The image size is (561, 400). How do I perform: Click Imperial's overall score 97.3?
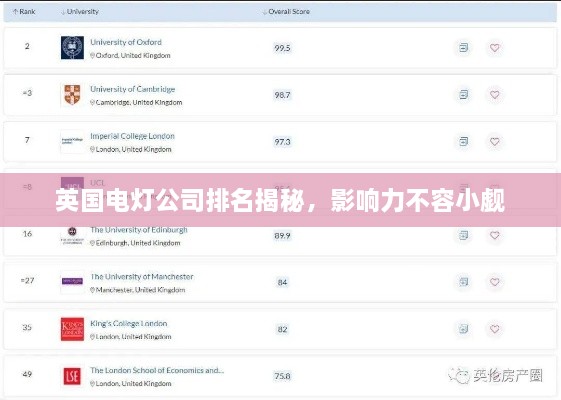pos(282,142)
